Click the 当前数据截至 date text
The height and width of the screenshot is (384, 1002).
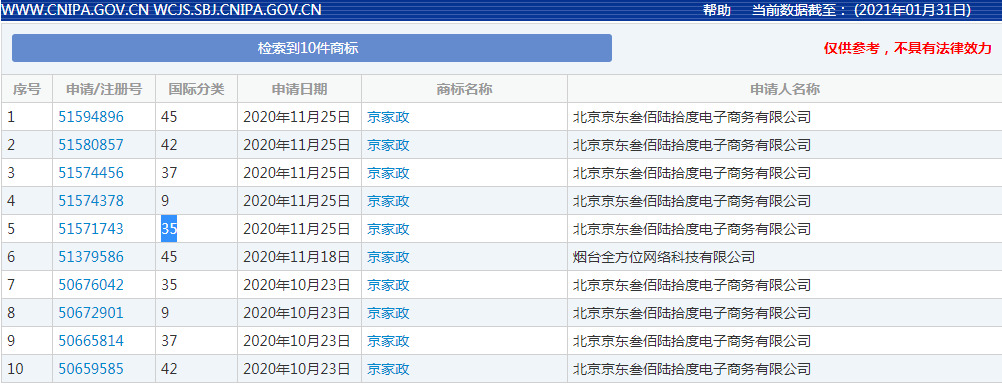coord(861,10)
